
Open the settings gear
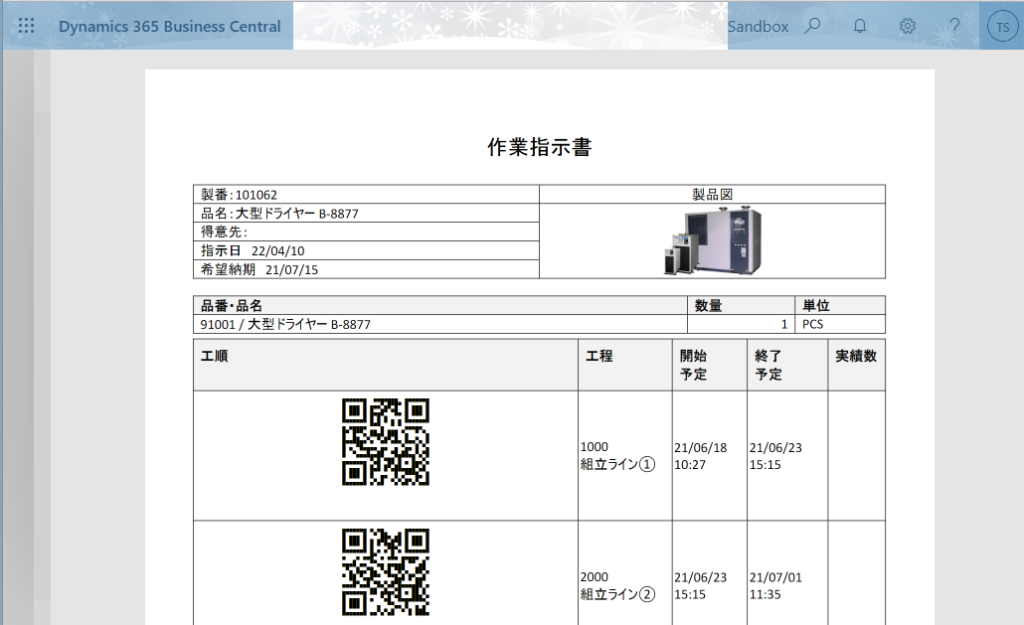point(907,25)
